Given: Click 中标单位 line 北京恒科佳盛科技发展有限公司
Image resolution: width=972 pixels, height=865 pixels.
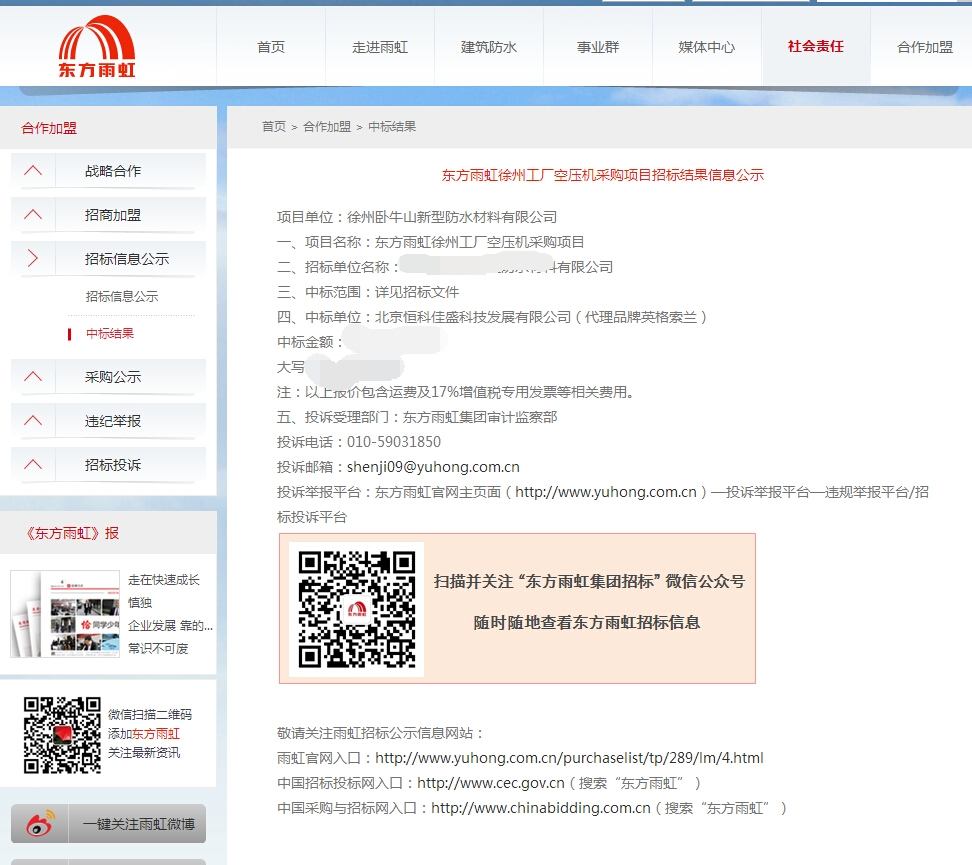Looking at the screenshot, I should point(492,317).
